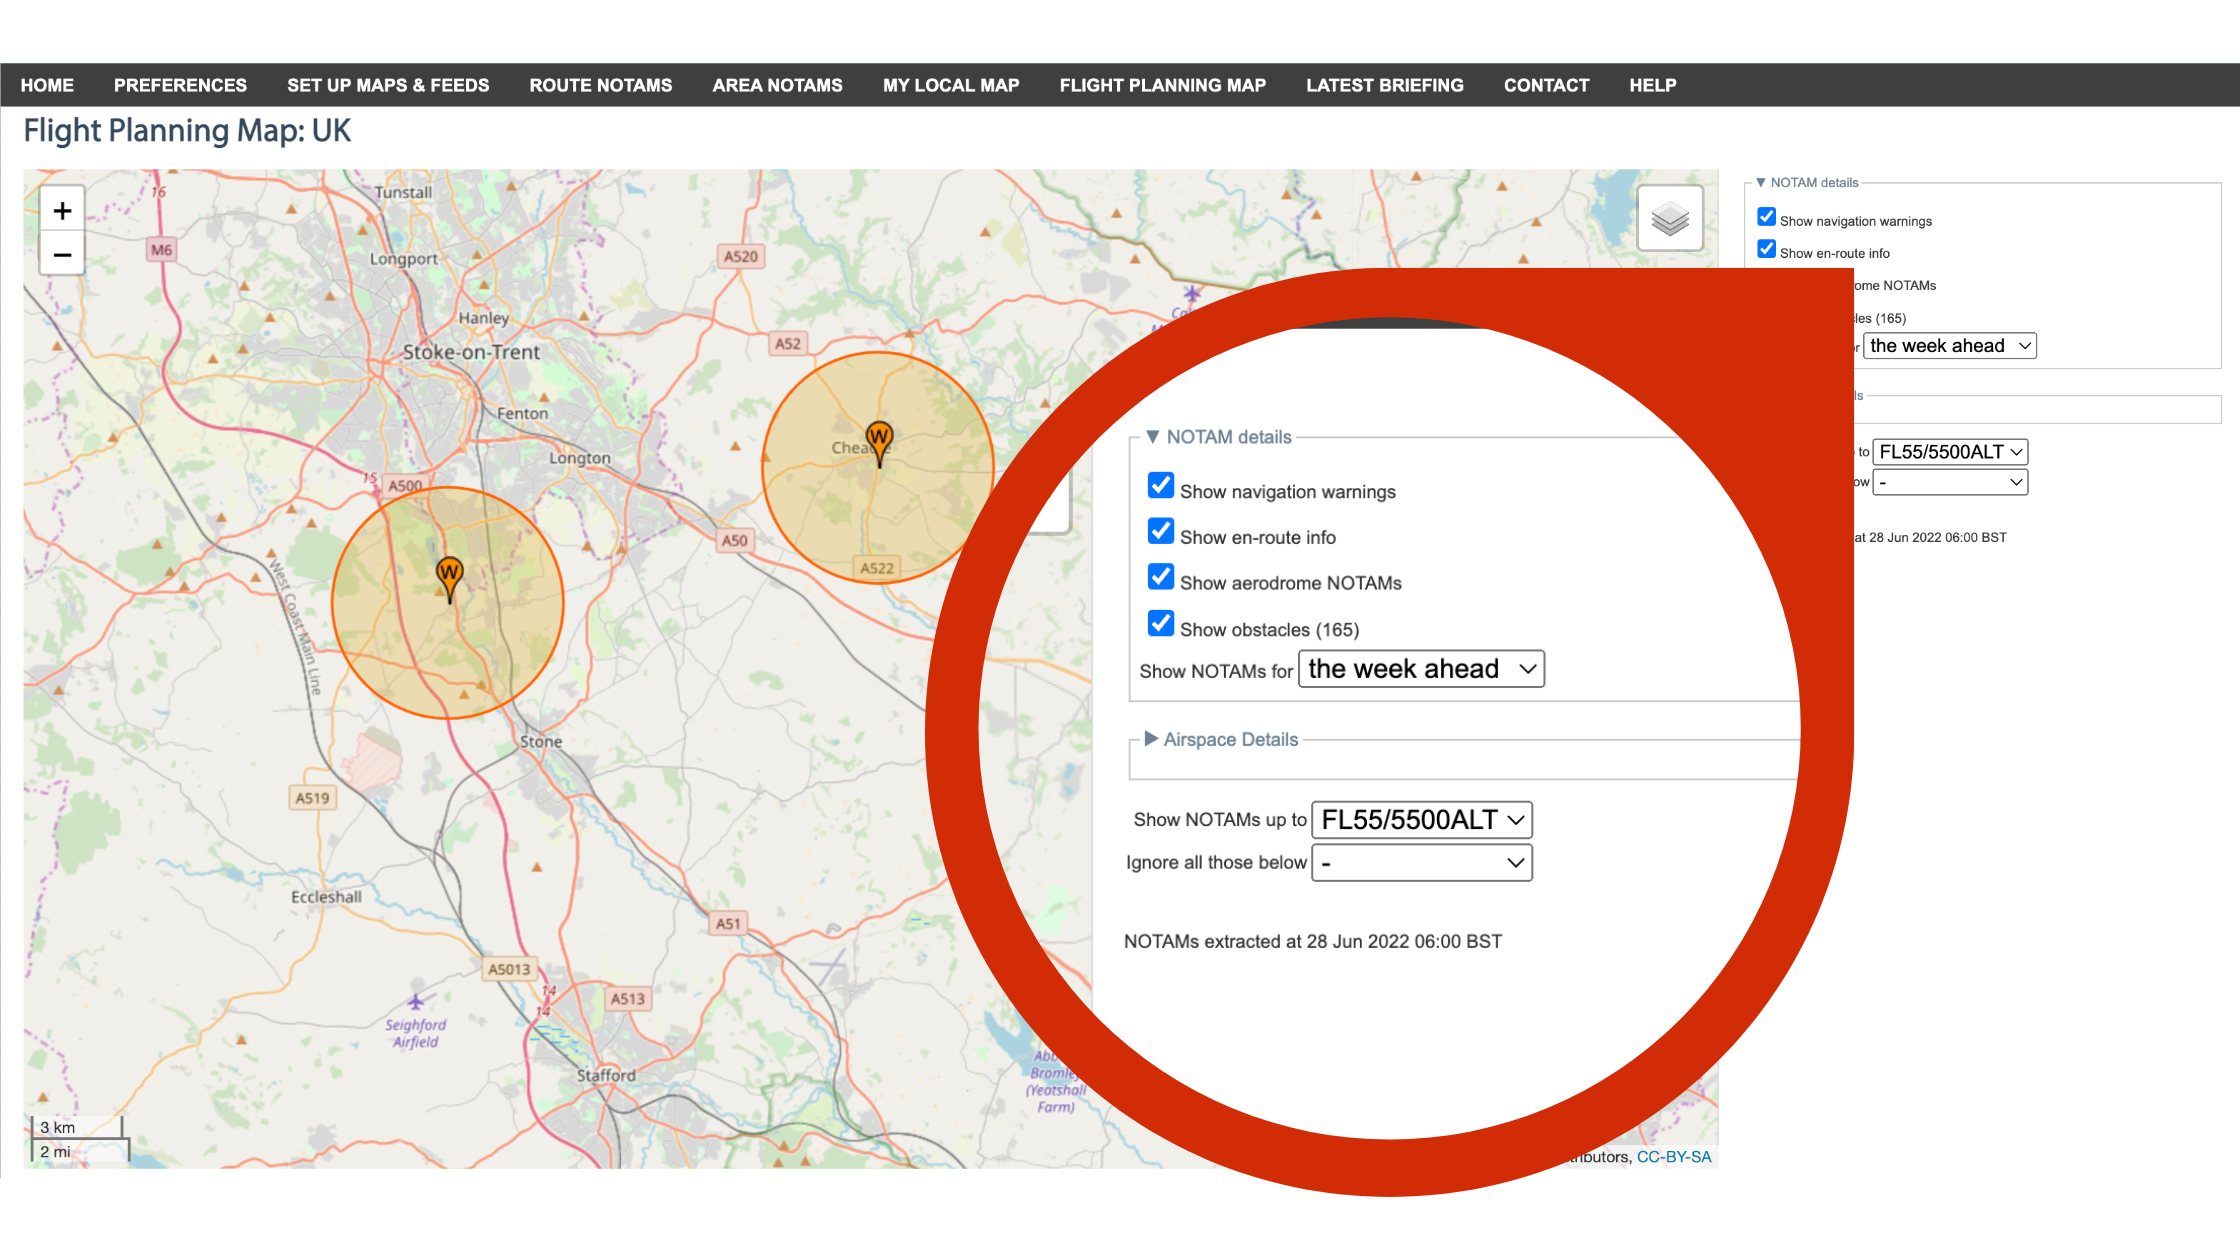Image resolution: width=2240 pixels, height=1260 pixels.
Task: Open the Latest Briefing menu item
Action: point(1384,86)
